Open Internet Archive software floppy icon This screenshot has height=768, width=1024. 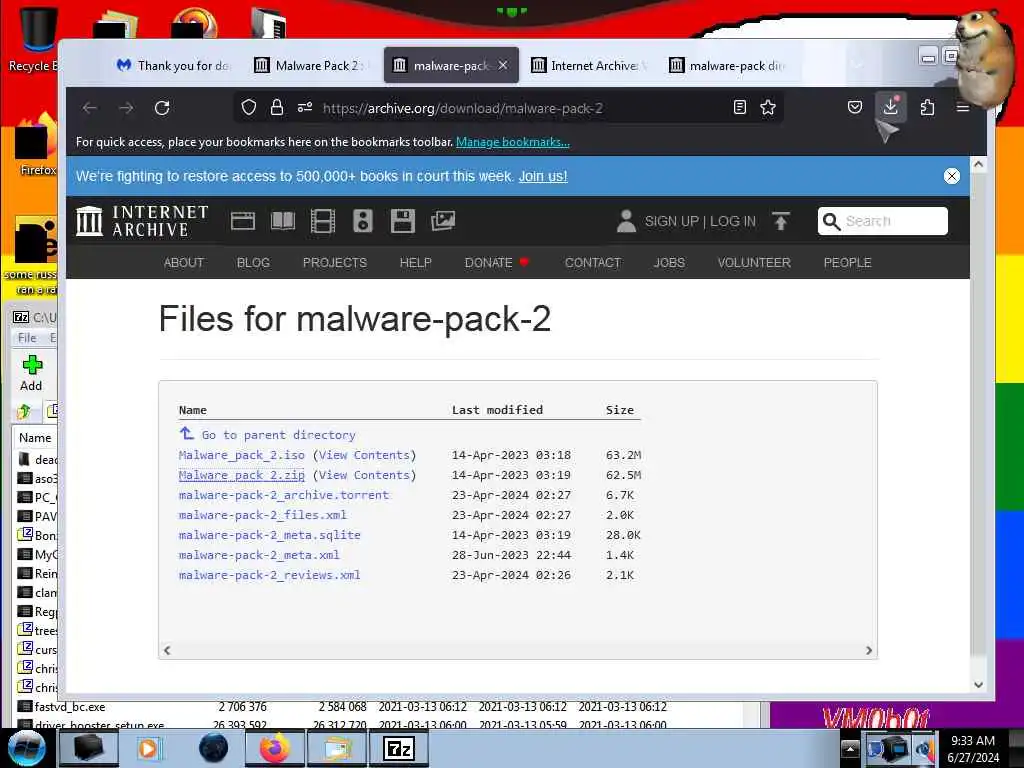[x=402, y=221]
